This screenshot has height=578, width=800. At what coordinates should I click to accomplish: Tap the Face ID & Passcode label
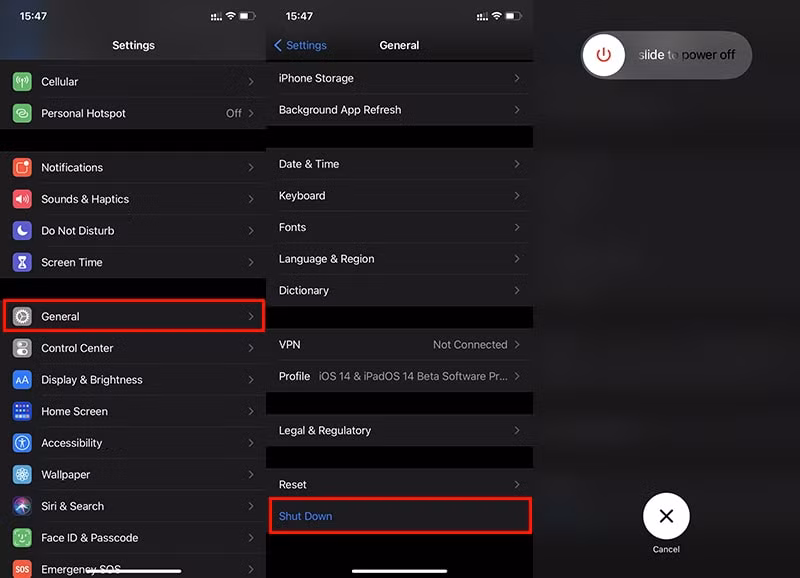point(90,538)
